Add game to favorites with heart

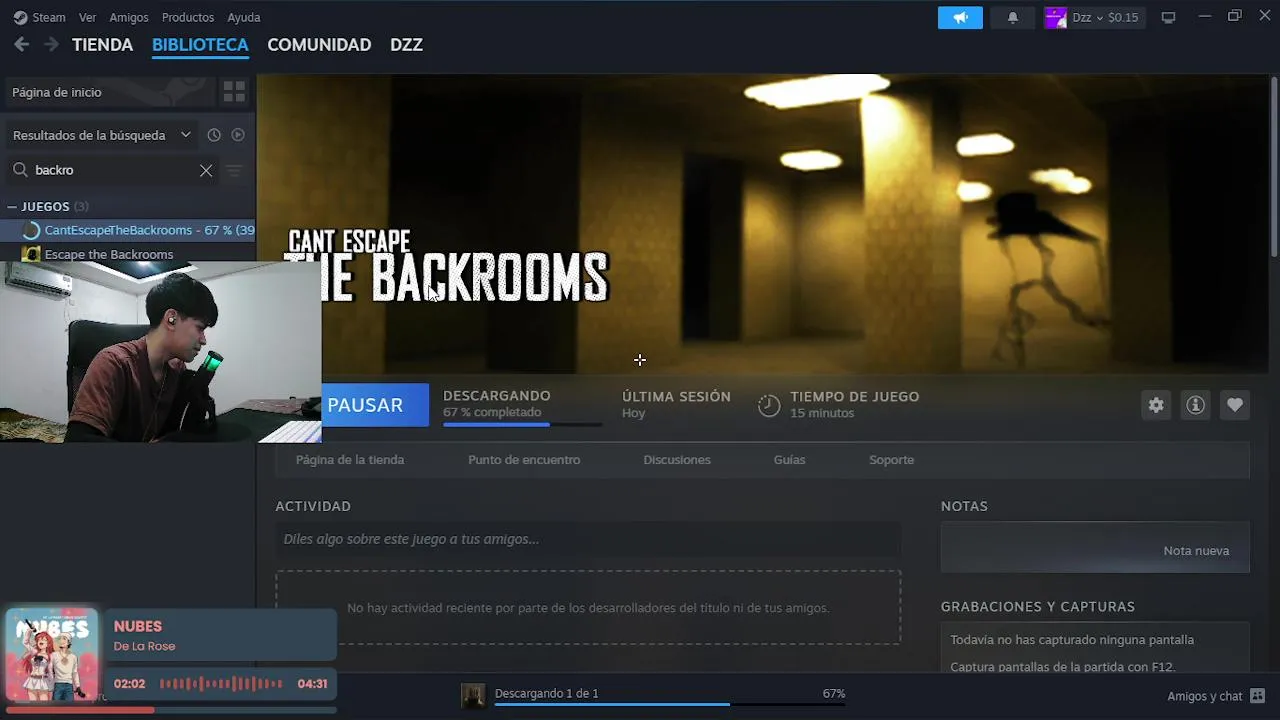point(1235,405)
